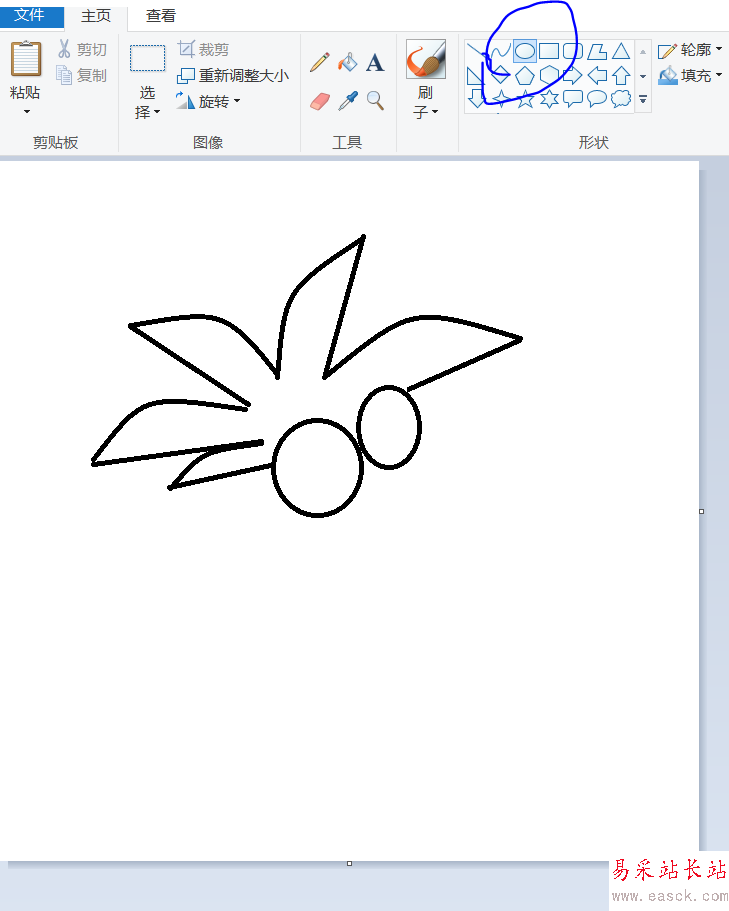This screenshot has height=911, width=729.
Task: Select the Five-point star shape
Action: [x=525, y=99]
